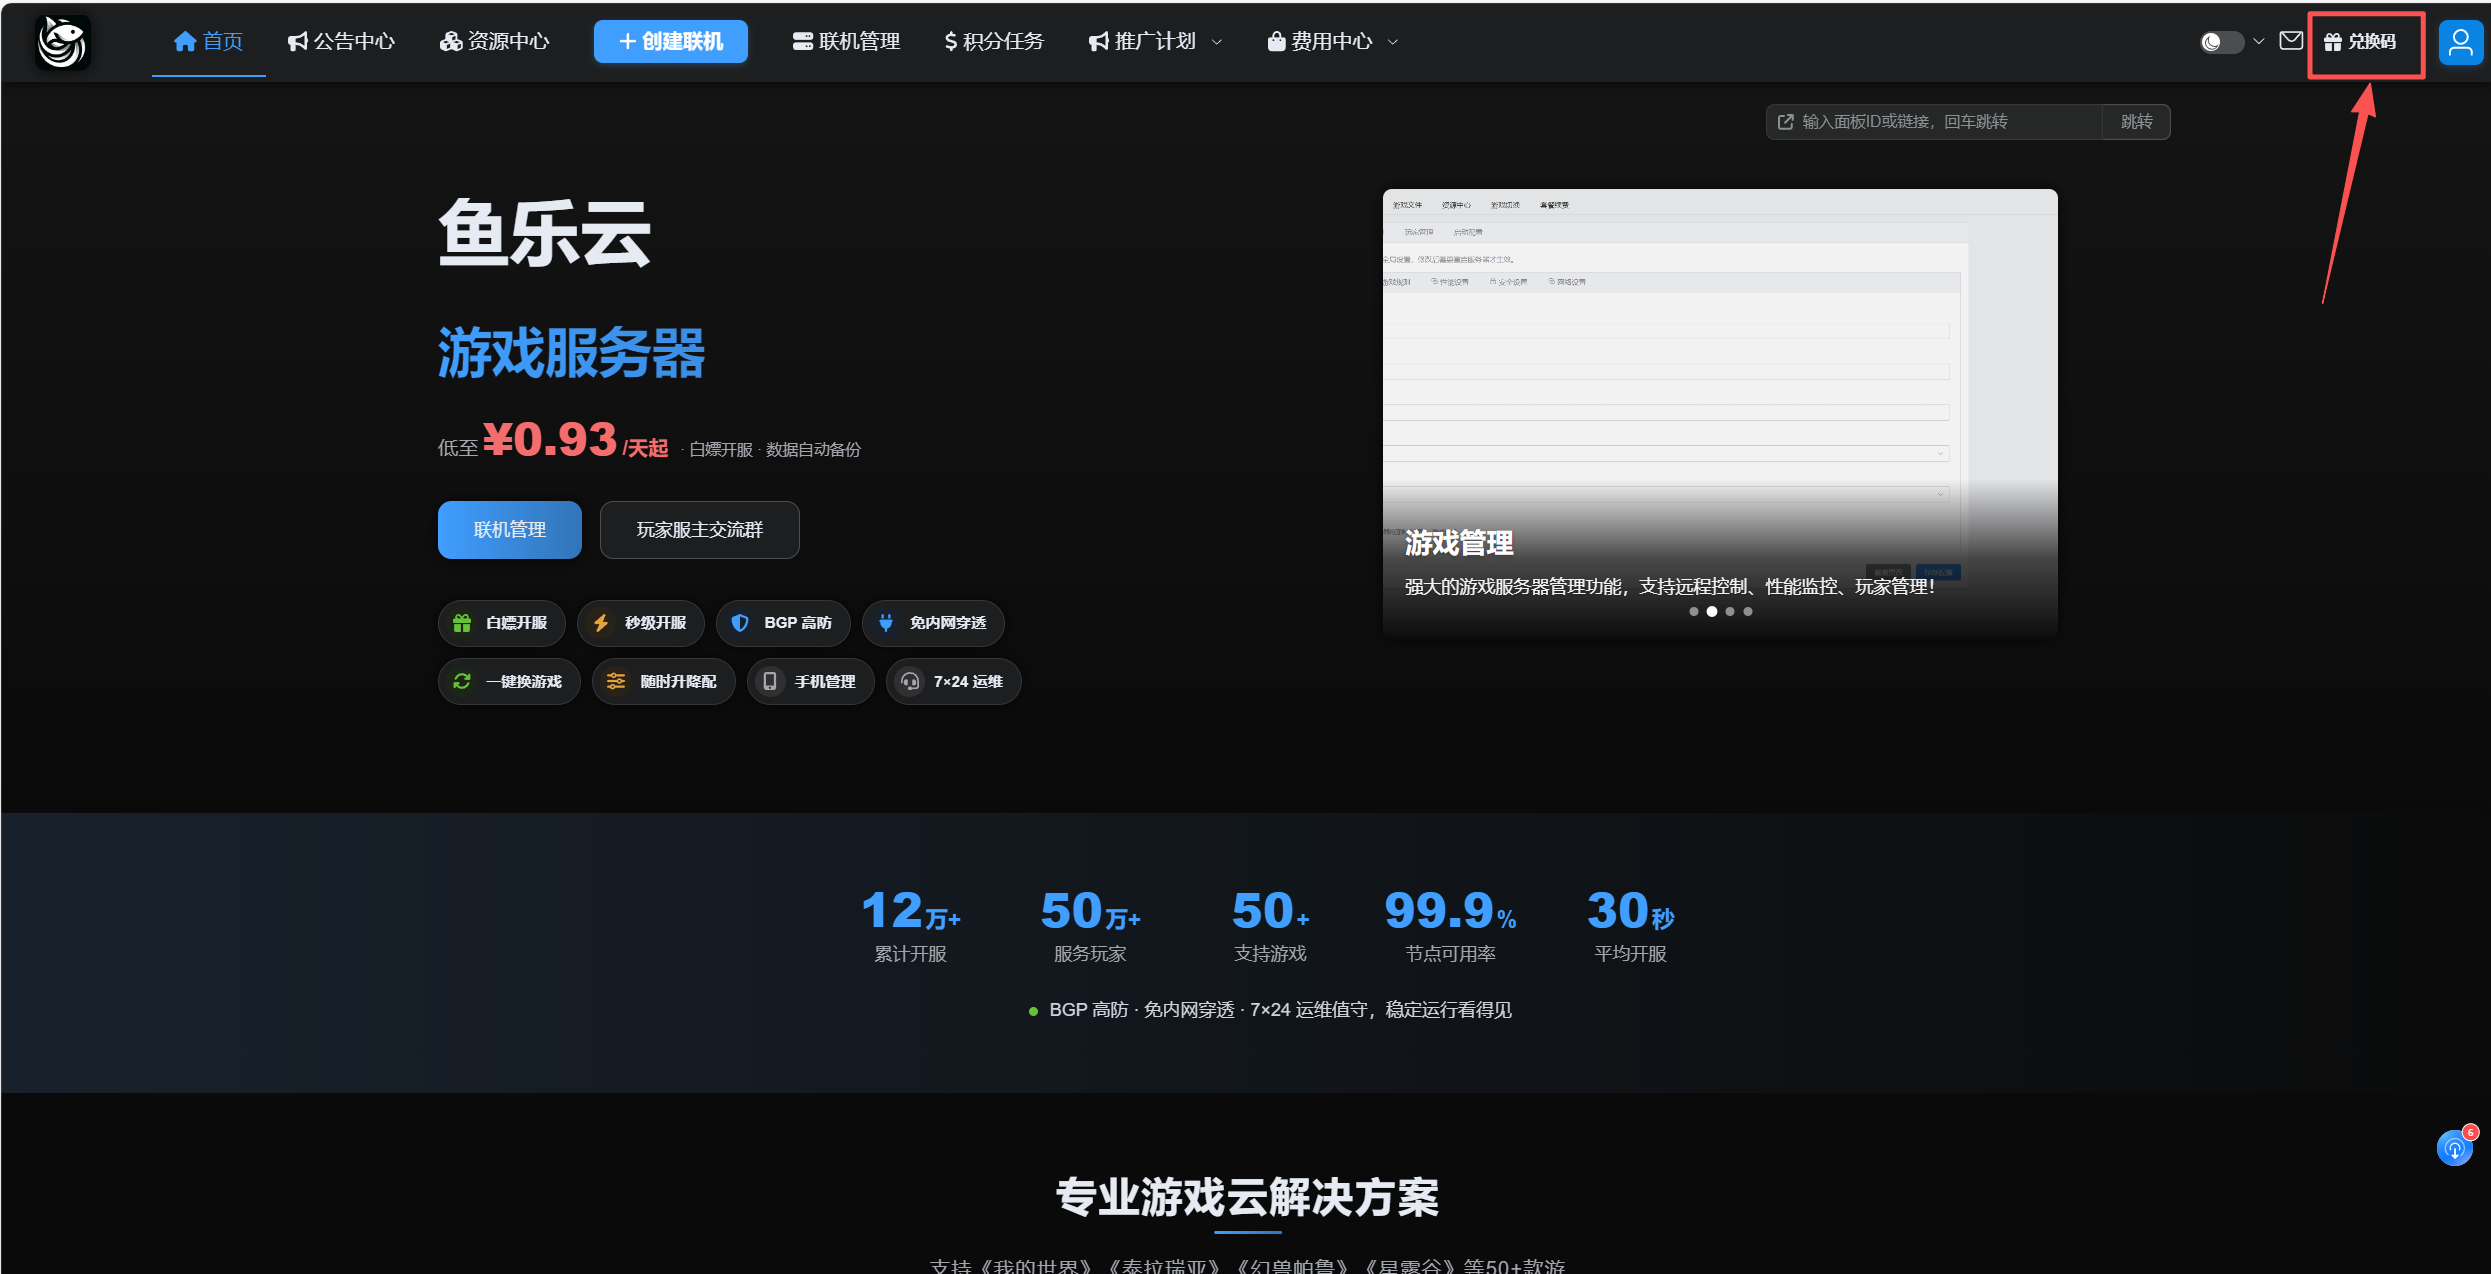Click the 游戏管理 carousel preview image
The image size is (2491, 1274).
pos(1720,412)
